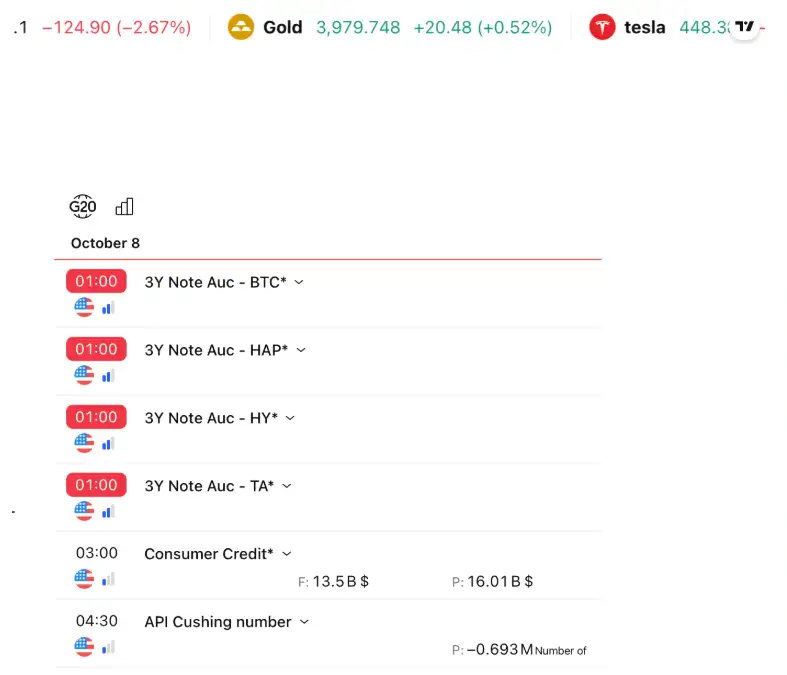Toggle the G20 countries filter
The height and width of the screenshot is (675, 787).
(82, 207)
